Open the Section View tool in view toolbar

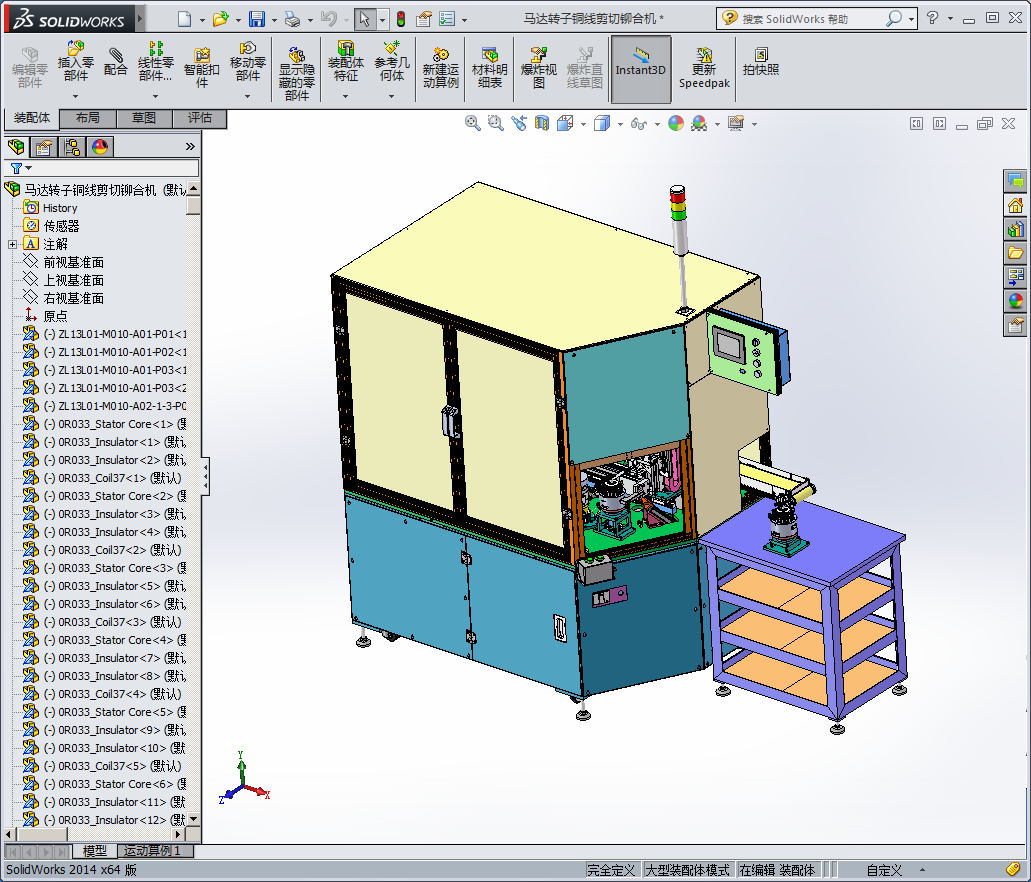(542, 123)
